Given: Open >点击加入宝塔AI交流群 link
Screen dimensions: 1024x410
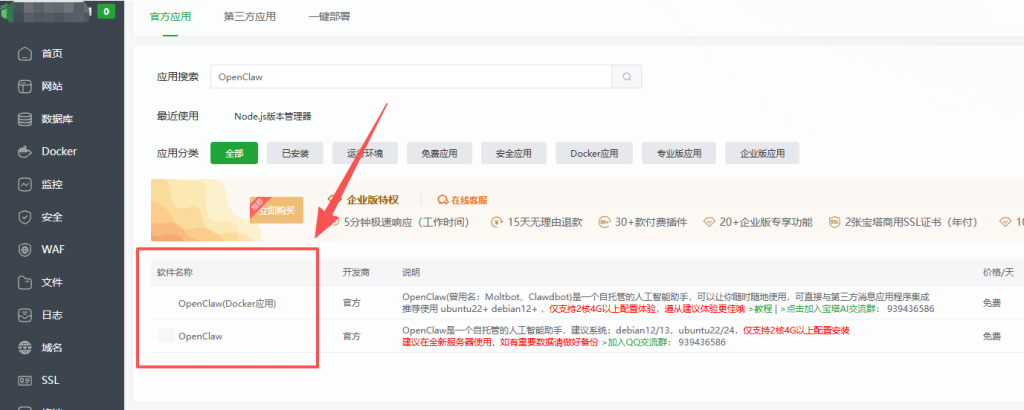Looking at the screenshot, I should (x=829, y=308).
